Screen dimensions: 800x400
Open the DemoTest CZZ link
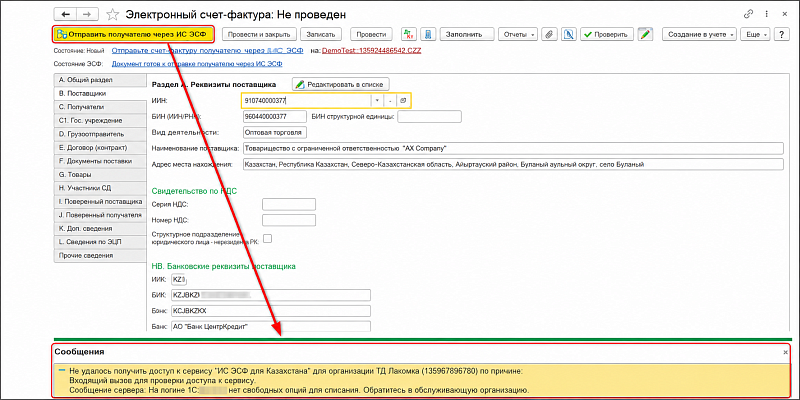(372, 51)
